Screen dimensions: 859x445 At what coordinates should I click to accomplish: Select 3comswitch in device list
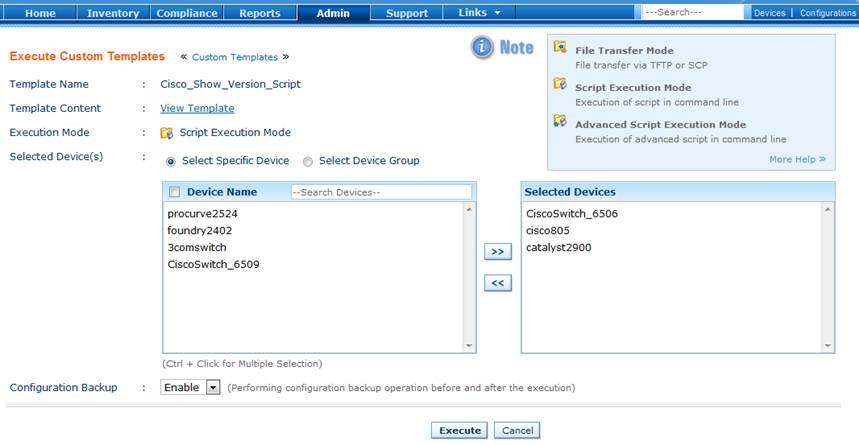[197, 248]
